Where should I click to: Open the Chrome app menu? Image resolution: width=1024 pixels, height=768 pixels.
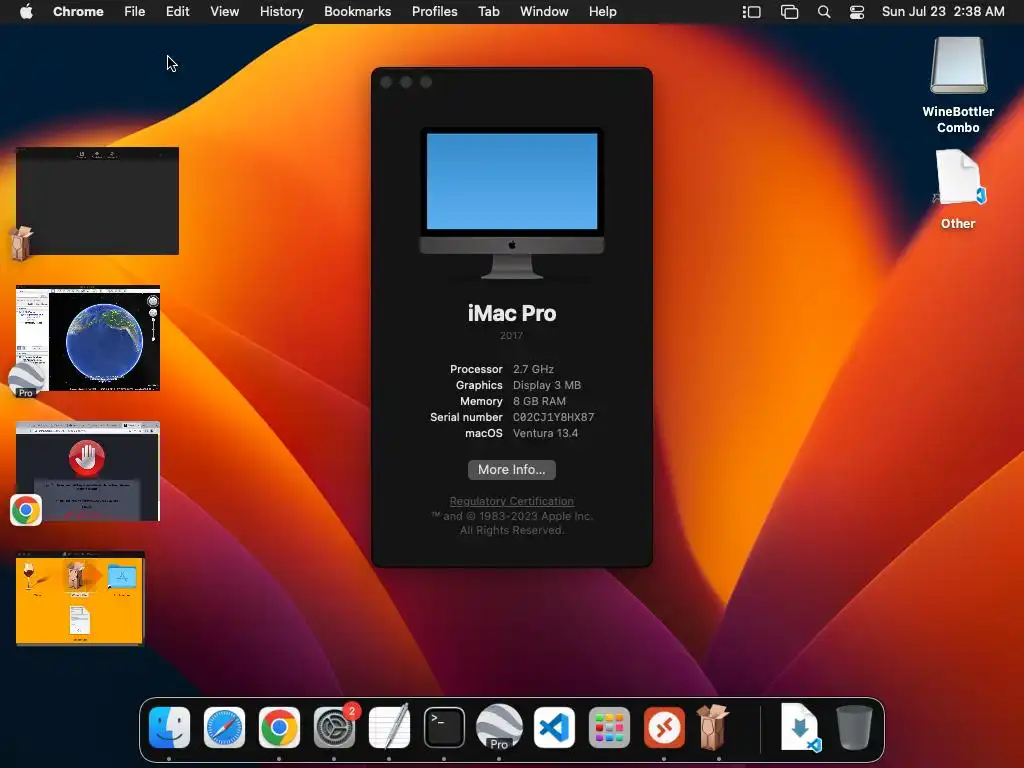pyautogui.click(x=78, y=12)
